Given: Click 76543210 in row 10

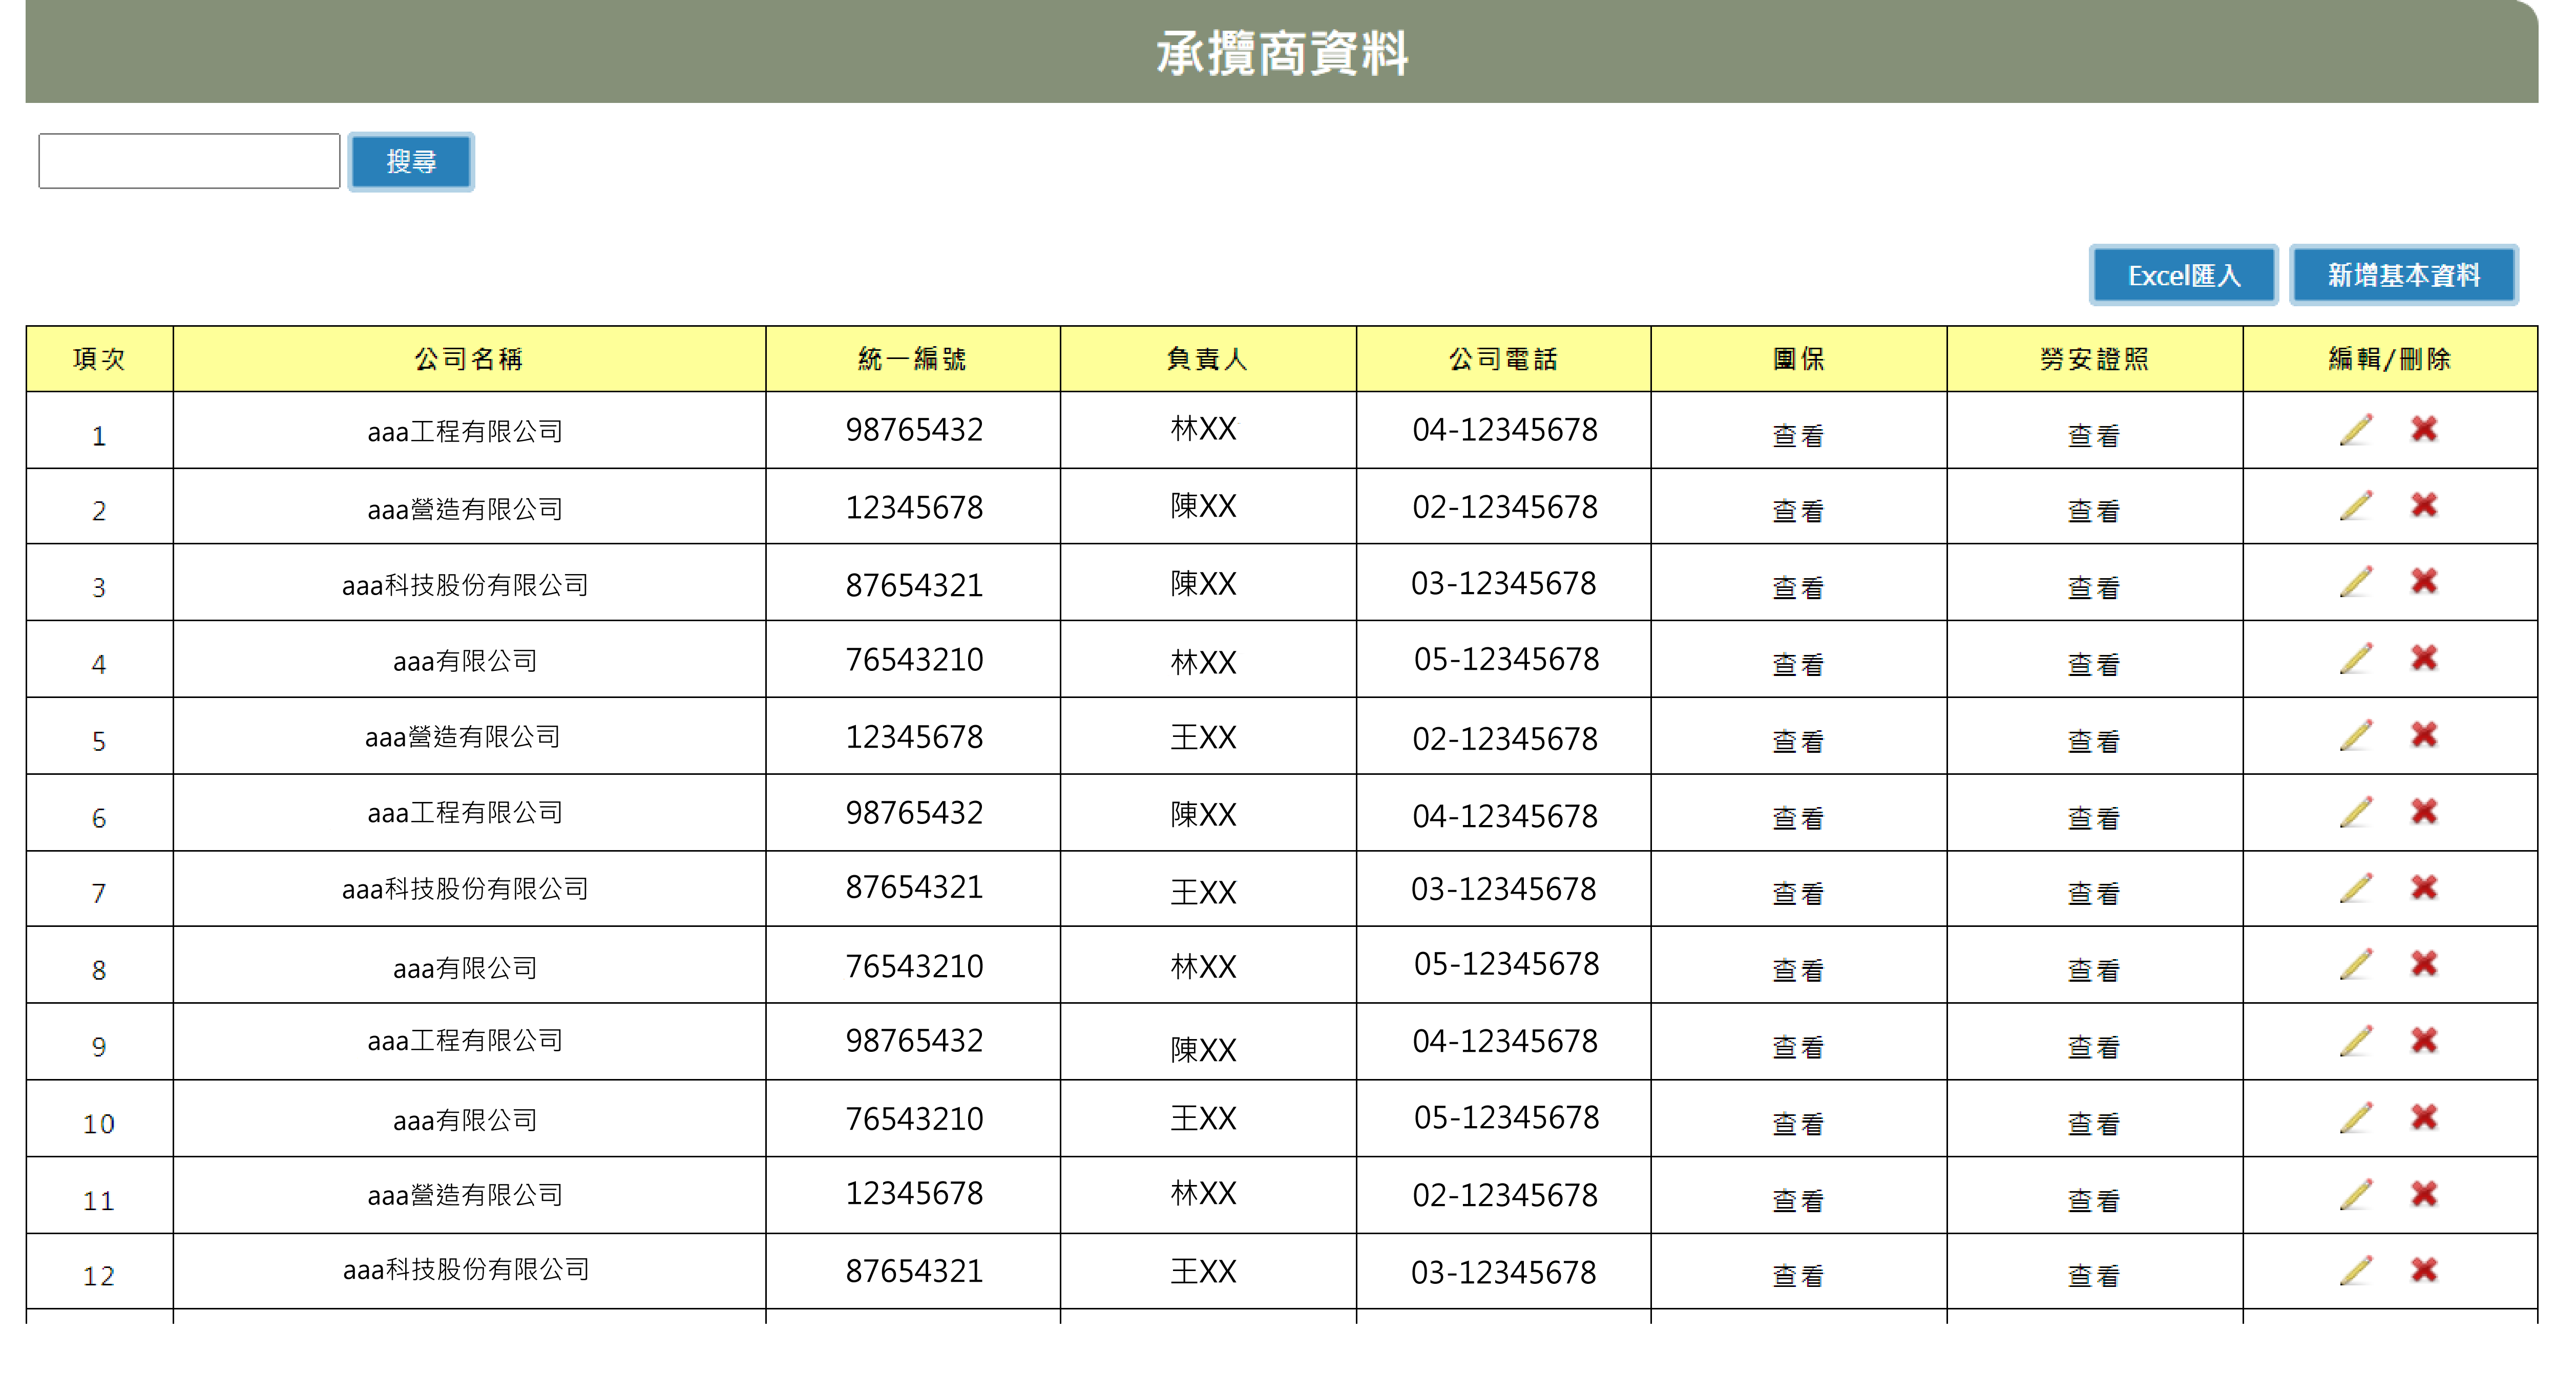Looking at the screenshot, I should pos(914,1118).
